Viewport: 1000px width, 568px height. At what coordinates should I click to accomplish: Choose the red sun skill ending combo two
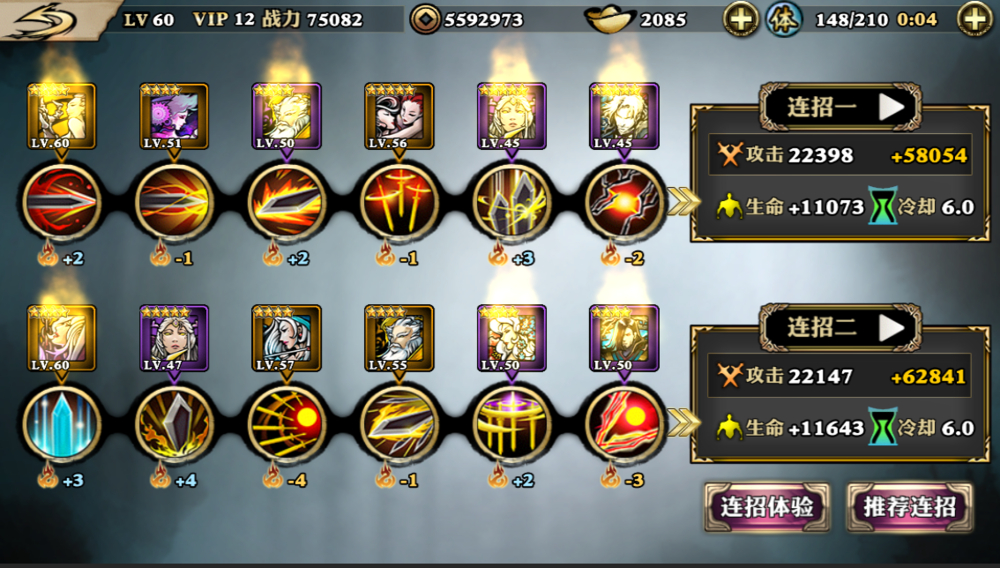624,424
